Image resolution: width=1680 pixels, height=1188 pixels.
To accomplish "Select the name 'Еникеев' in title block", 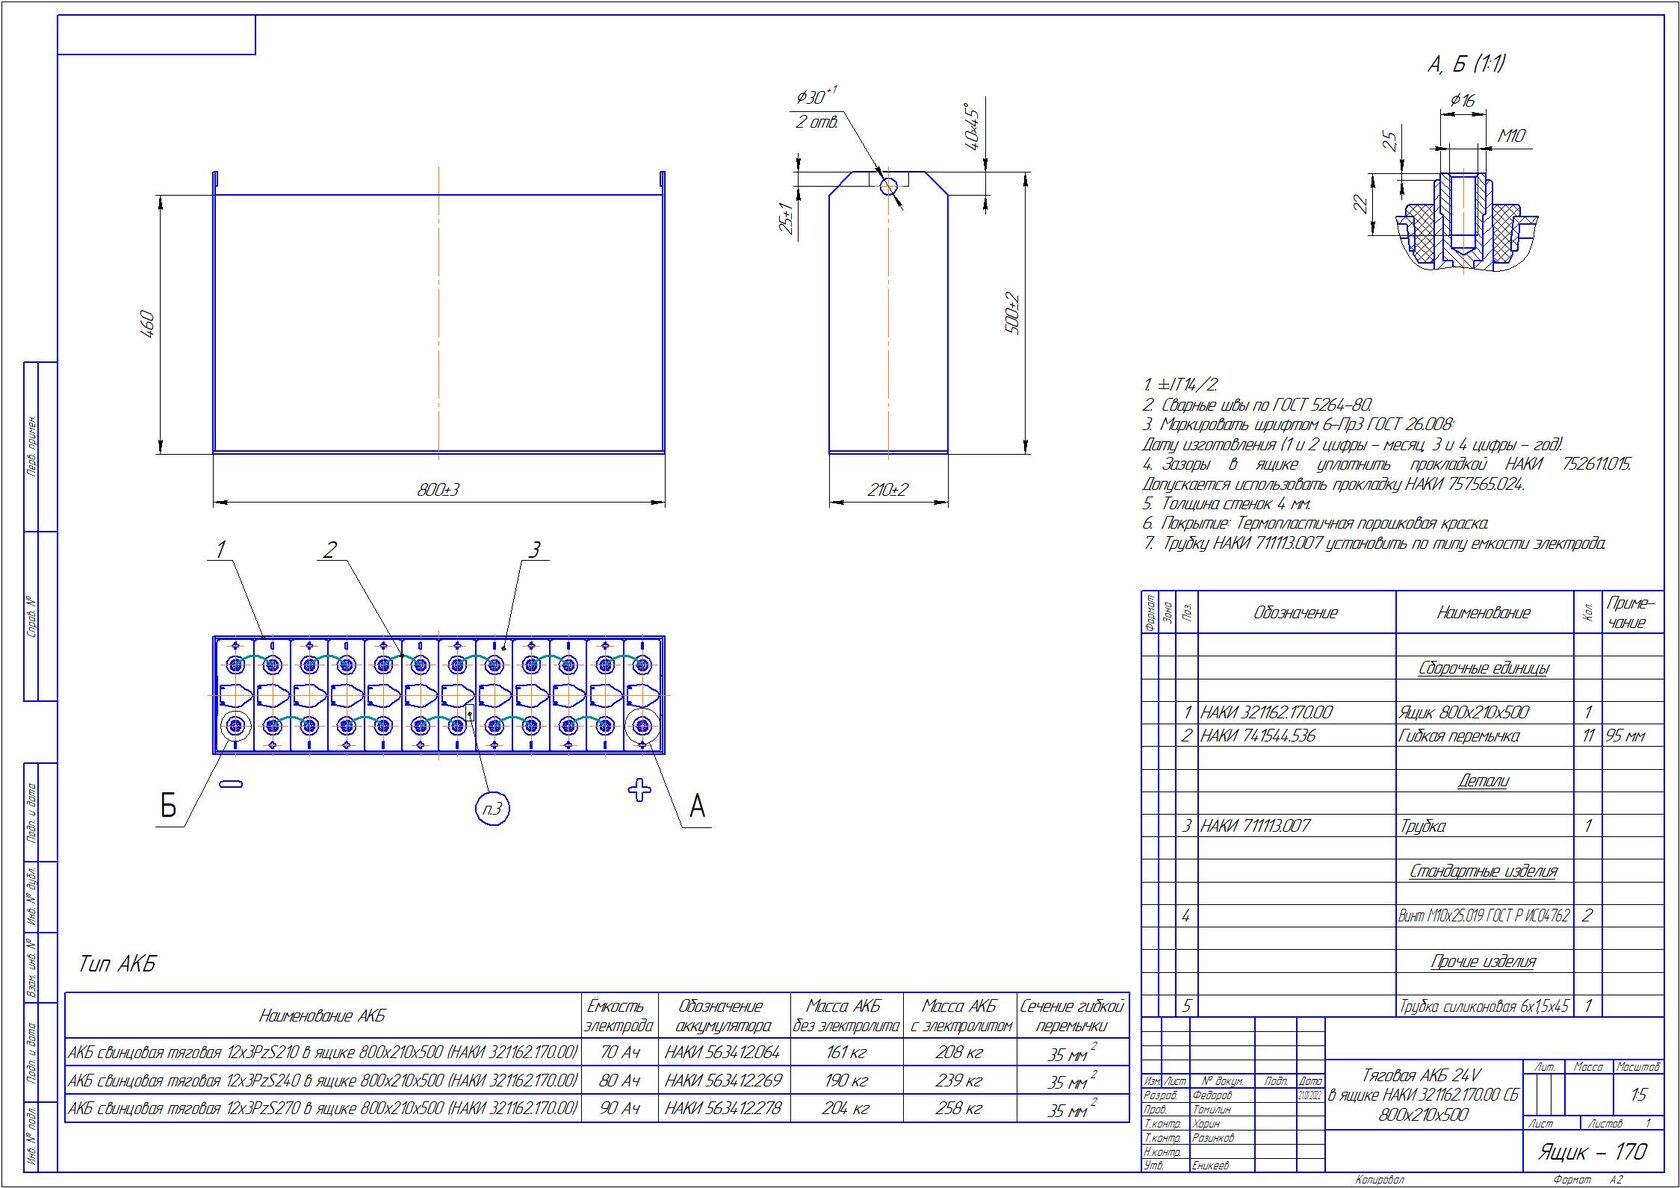I will (1211, 1166).
